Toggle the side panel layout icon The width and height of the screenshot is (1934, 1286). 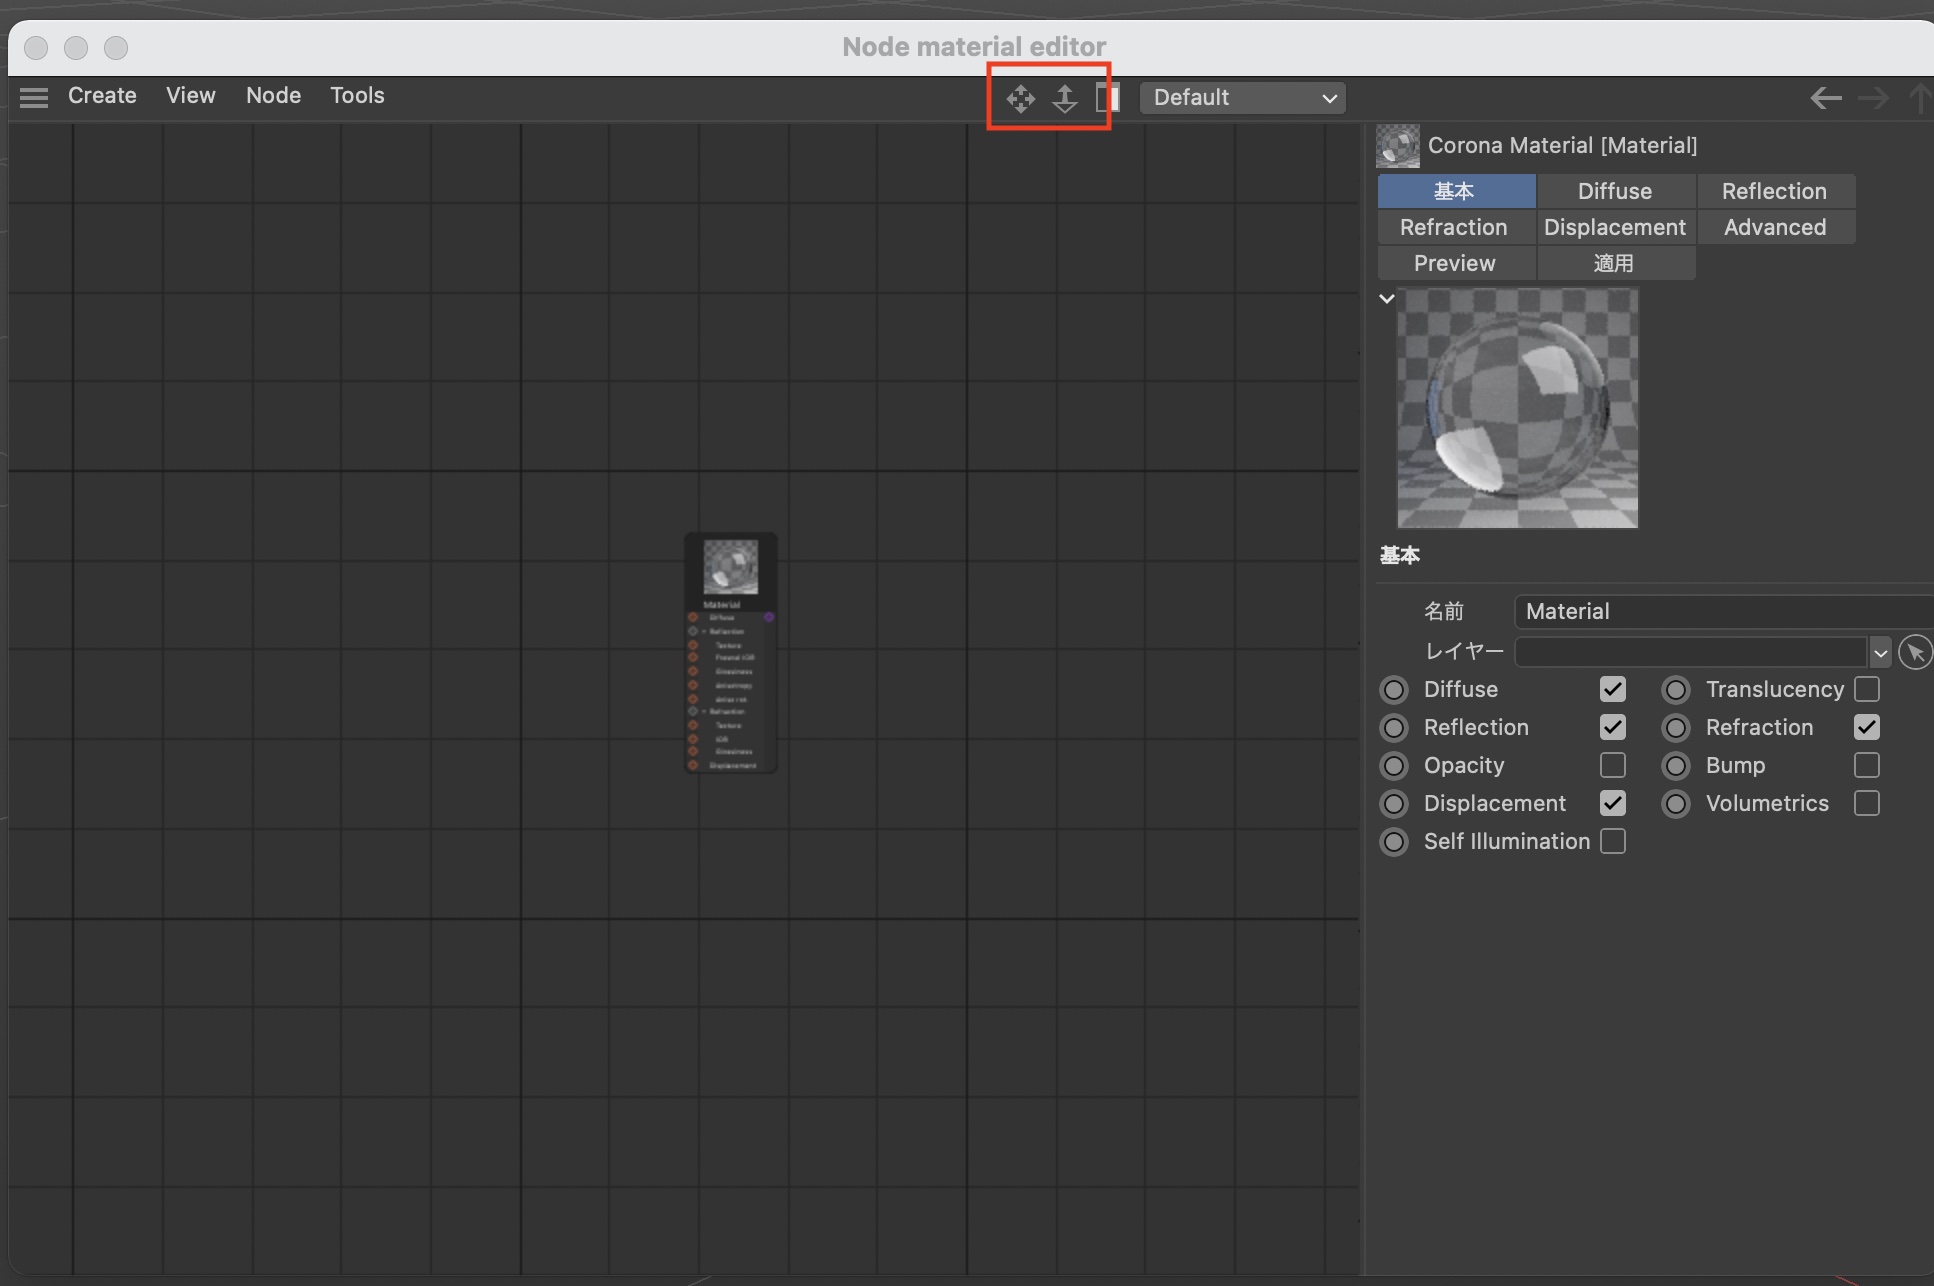click(x=1107, y=98)
